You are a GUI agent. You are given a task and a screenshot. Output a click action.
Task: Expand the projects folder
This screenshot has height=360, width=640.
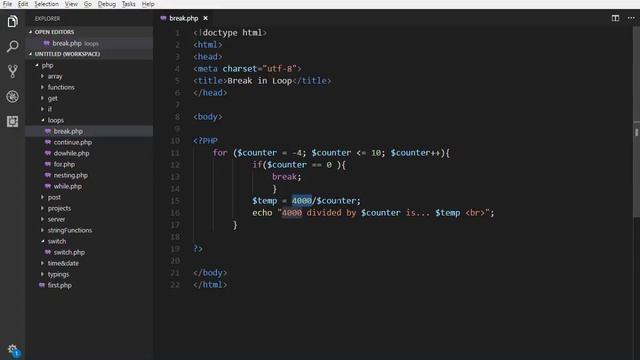click(42, 208)
